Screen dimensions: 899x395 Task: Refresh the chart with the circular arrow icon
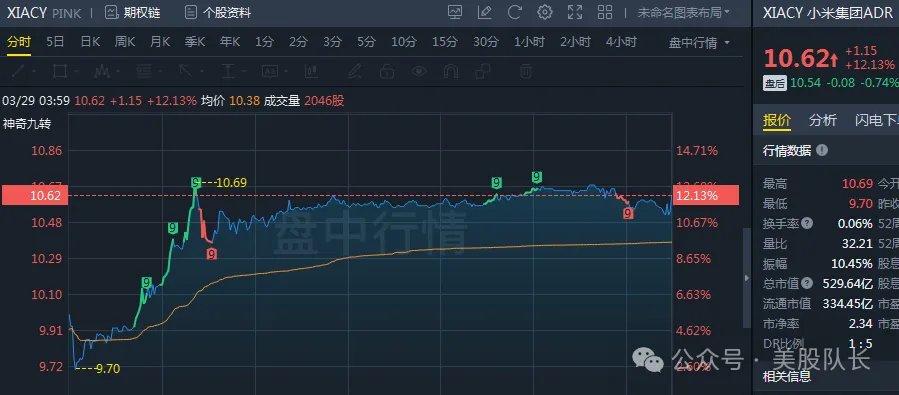pyautogui.click(x=515, y=12)
